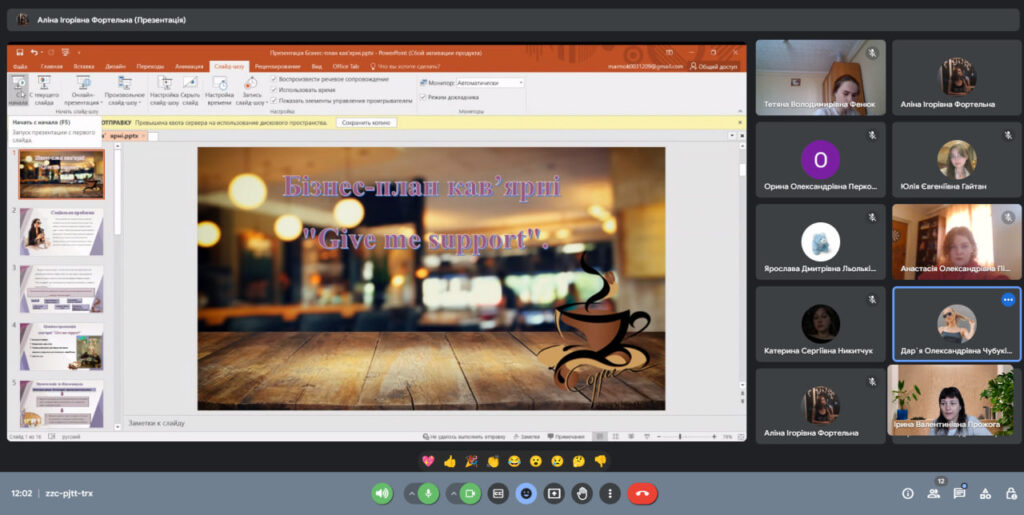Uncheck 'Использовать время' checkbox

(274, 89)
